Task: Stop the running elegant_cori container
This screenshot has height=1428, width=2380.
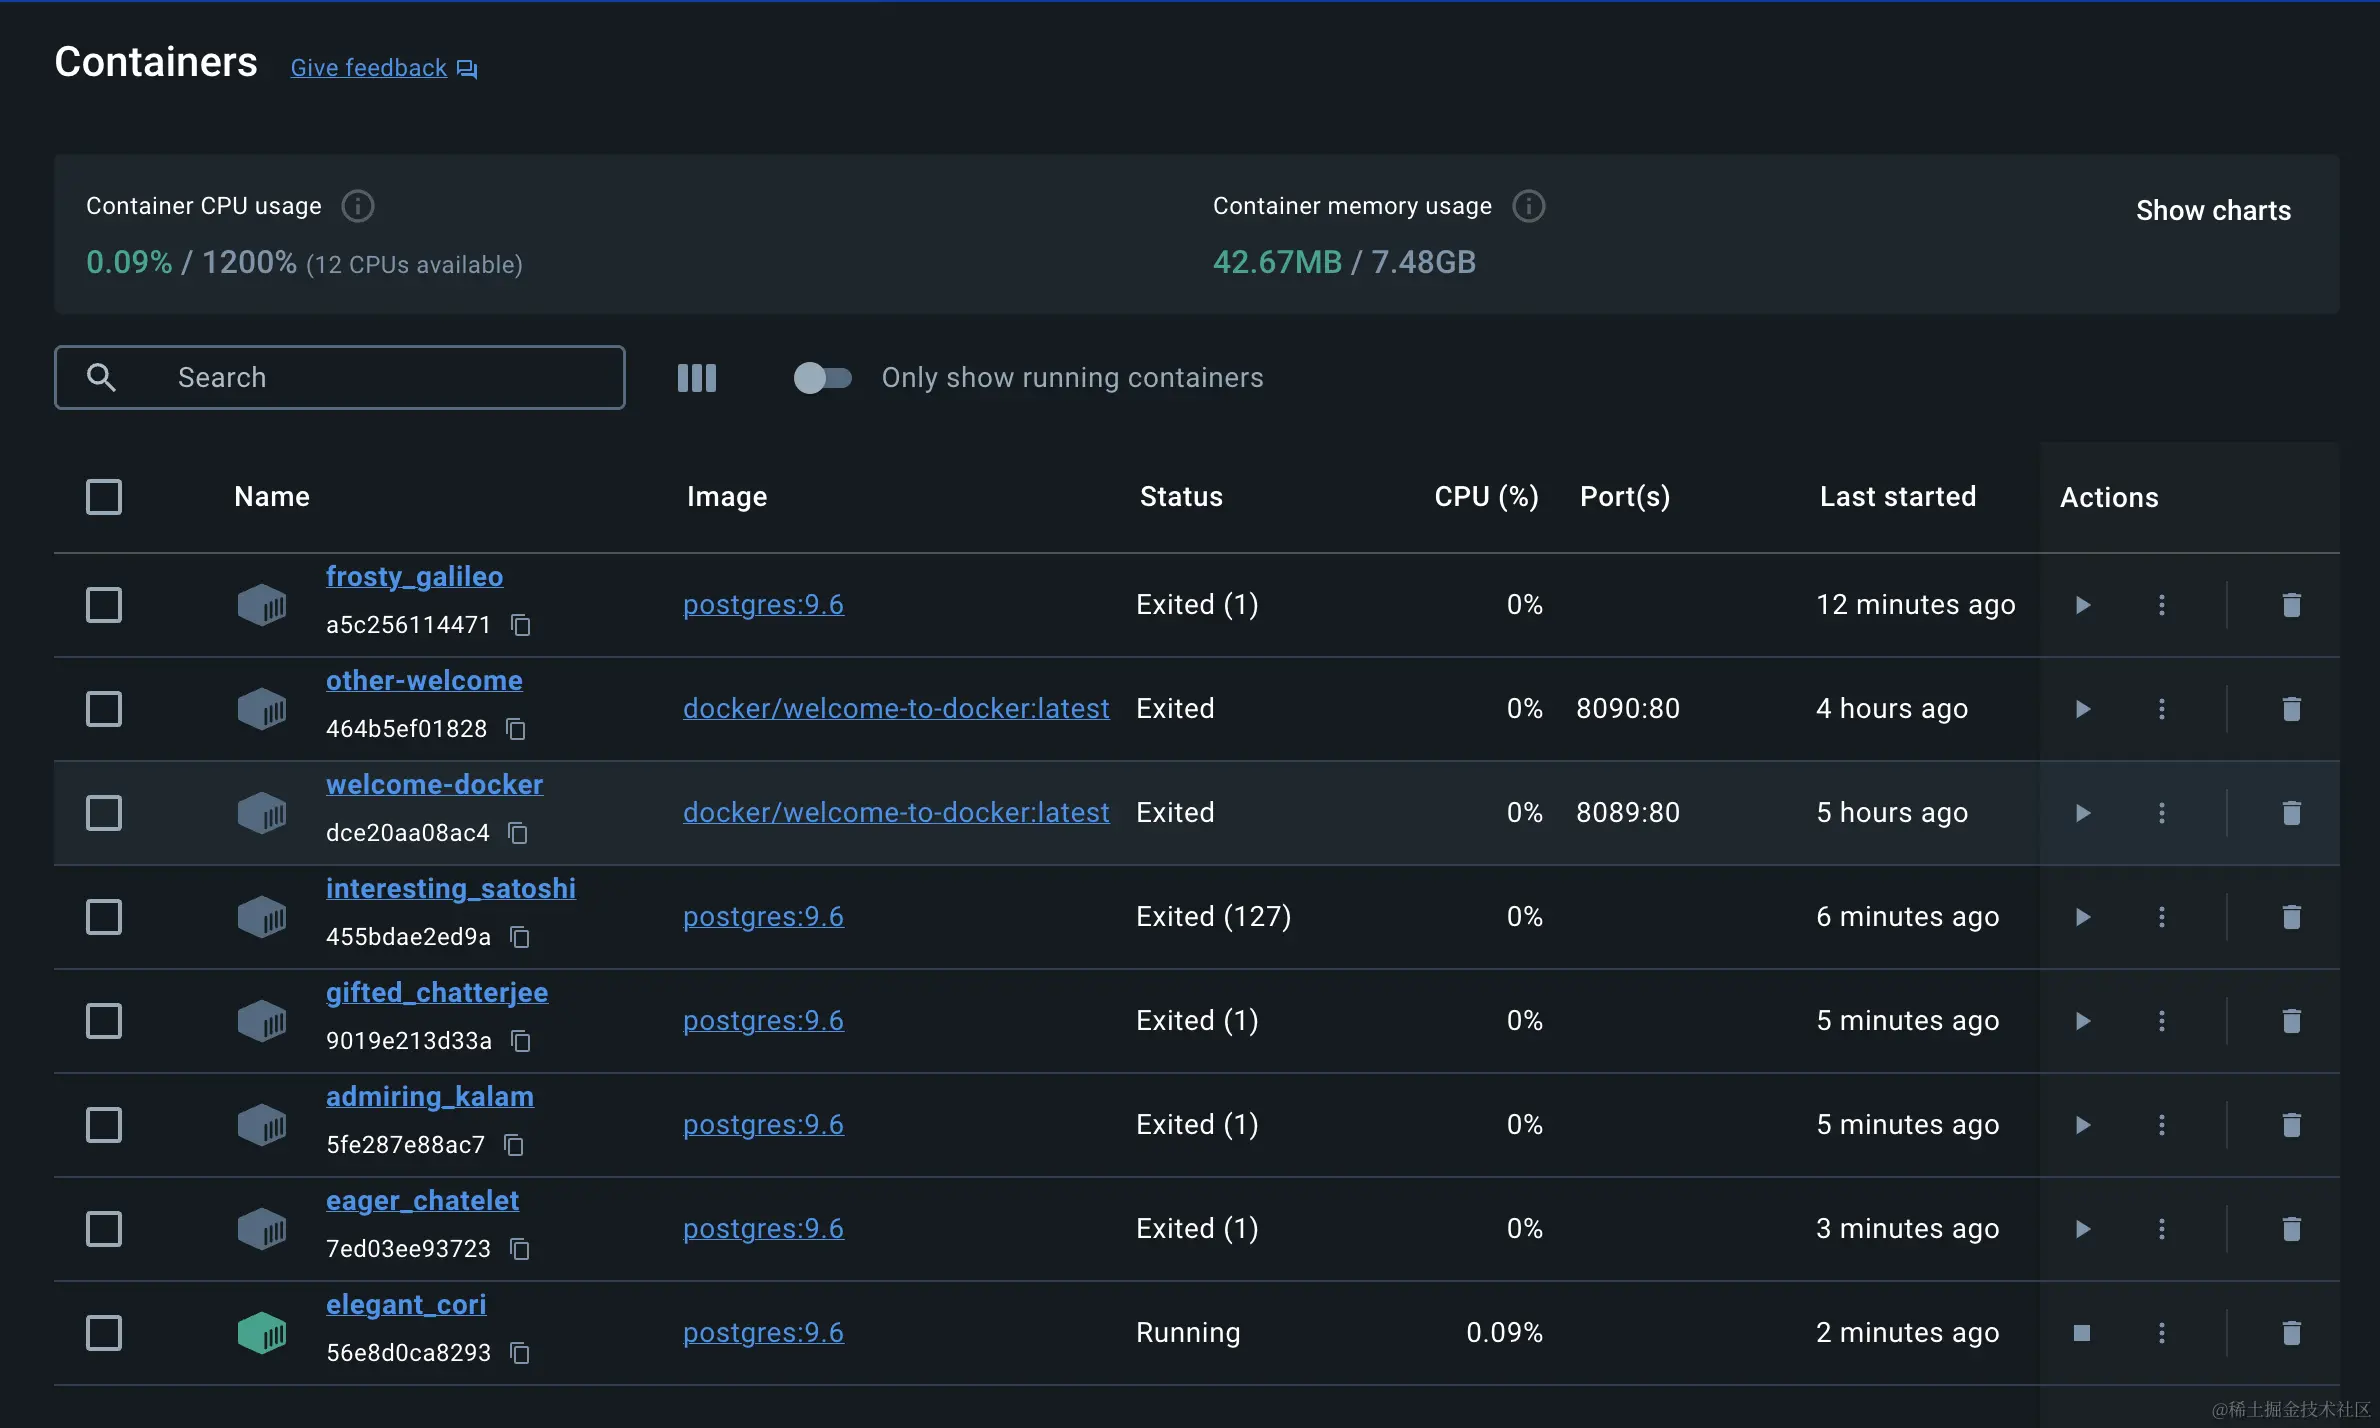Action: pos(2083,1333)
